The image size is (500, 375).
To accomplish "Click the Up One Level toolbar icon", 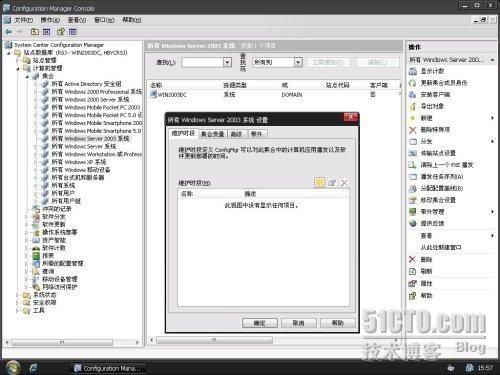I will click(35, 32).
